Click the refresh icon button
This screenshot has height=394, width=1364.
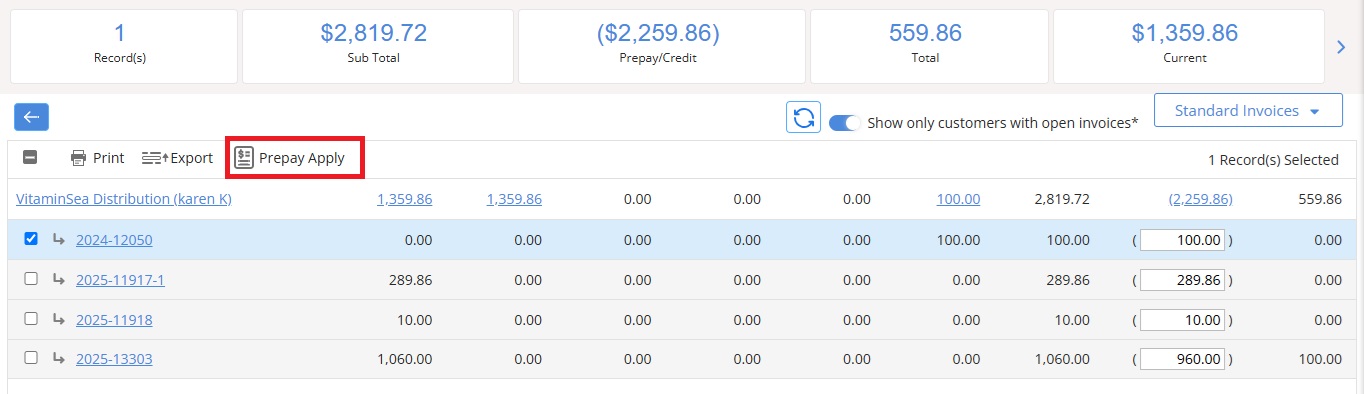pyautogui.click(x=803, y=118)
